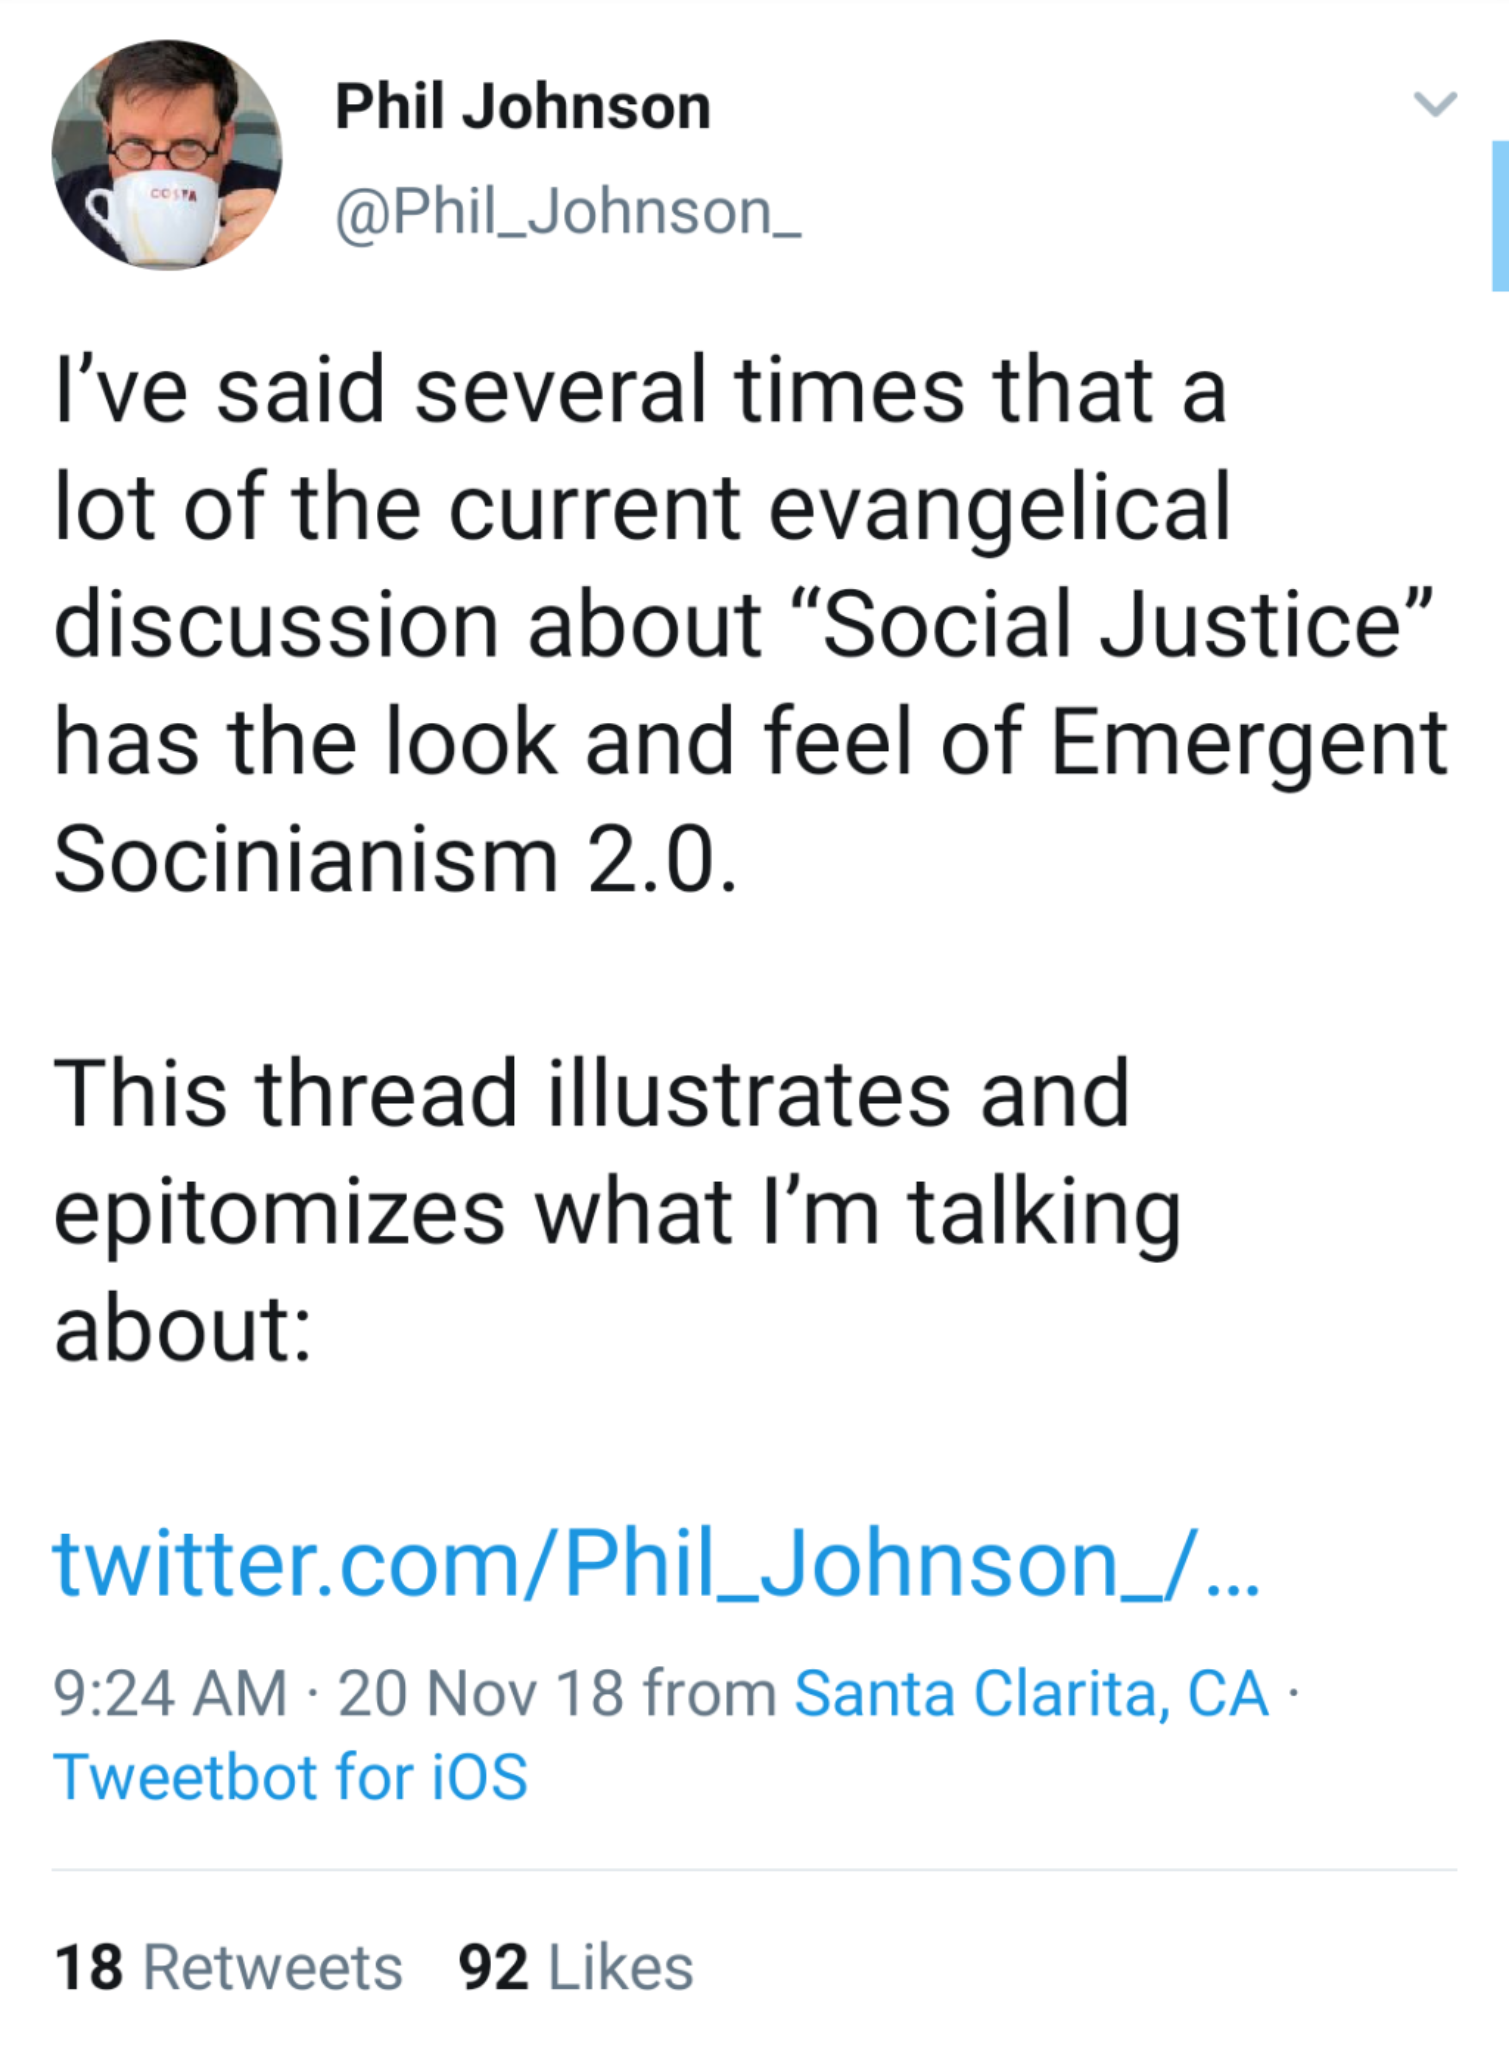The height and width of the screenshot is (2048, 1509).
Task: Open the tweet options chevron menu
Action: tap(1435, 104)
